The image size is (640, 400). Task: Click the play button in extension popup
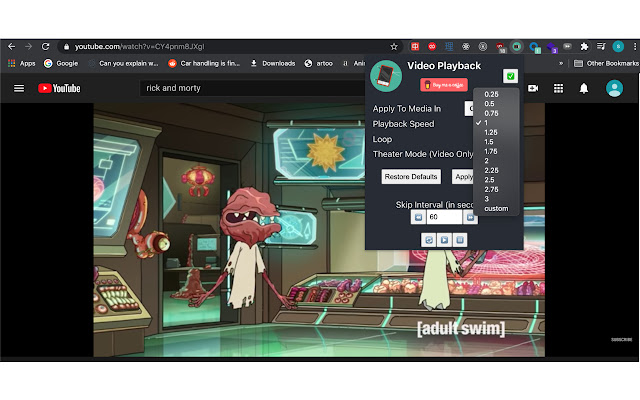pyautogui.click(x=444, y=240)
